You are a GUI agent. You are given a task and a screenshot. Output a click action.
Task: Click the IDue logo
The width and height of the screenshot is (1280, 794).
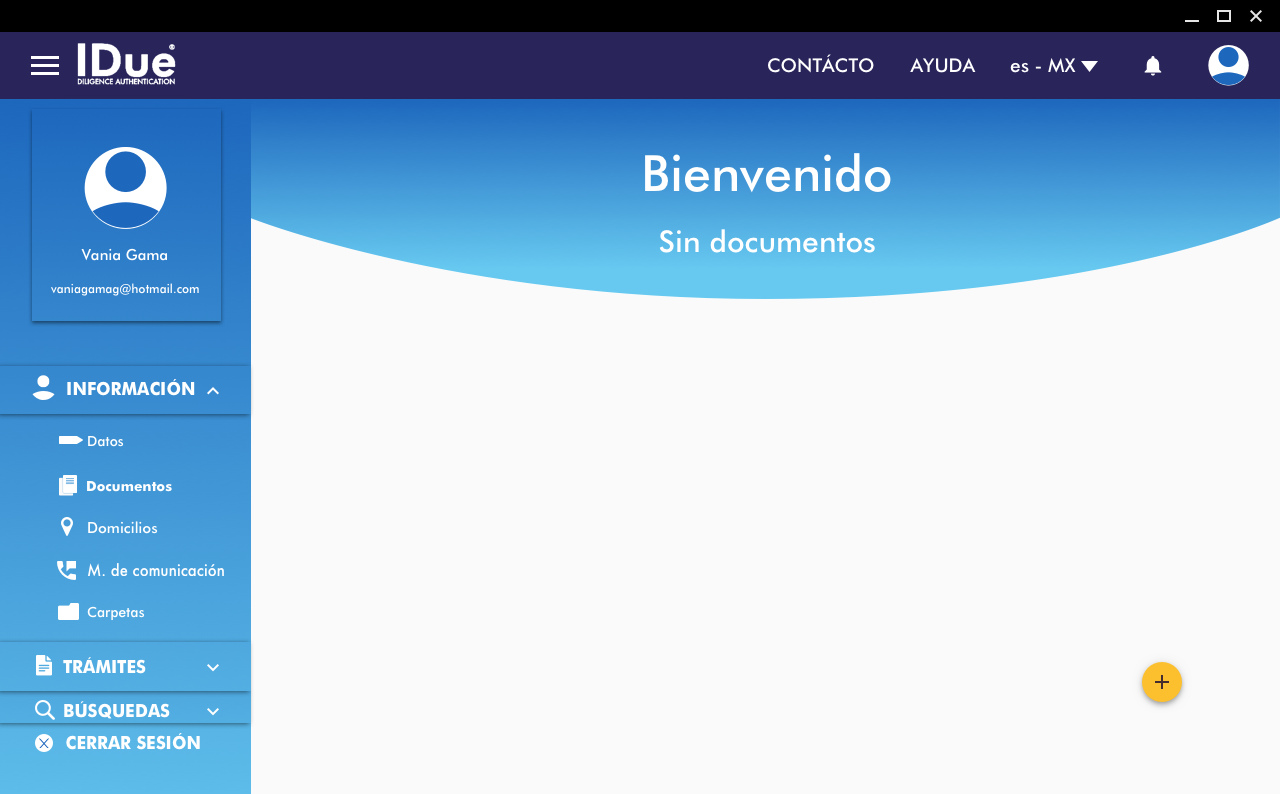tap(126, 64)
